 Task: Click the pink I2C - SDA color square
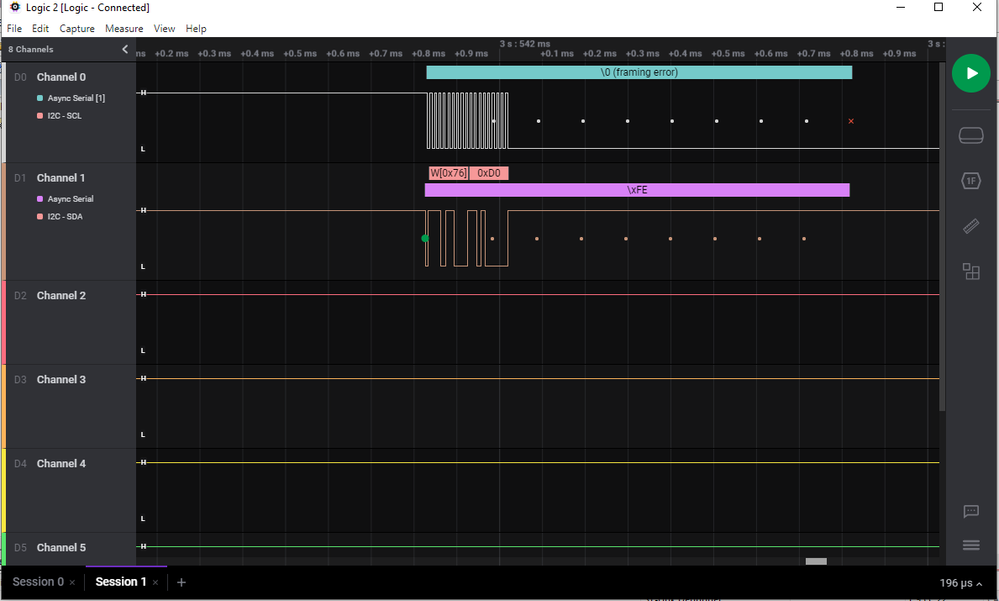click(x=40, y=217)
